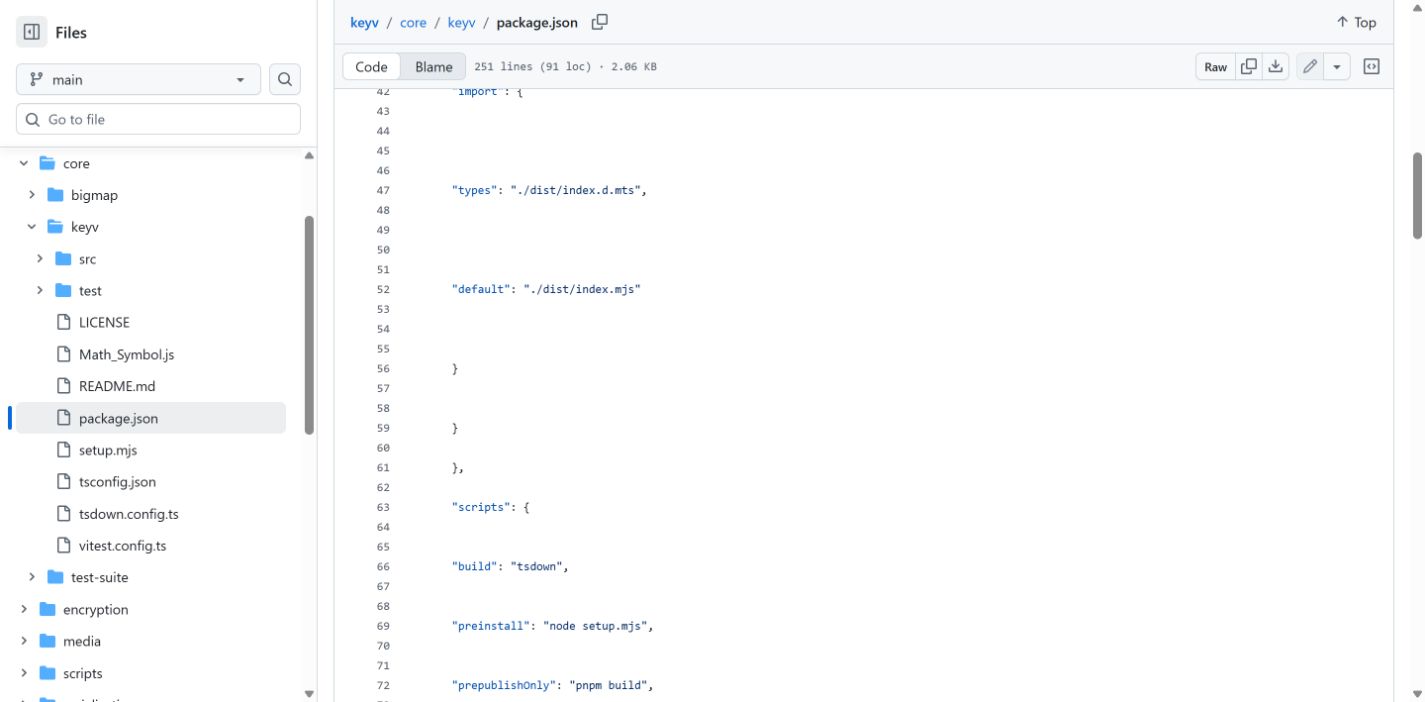Click the LICENSE file icon
This screenshot has height=702, width=1425.
(x=63, y=322)
